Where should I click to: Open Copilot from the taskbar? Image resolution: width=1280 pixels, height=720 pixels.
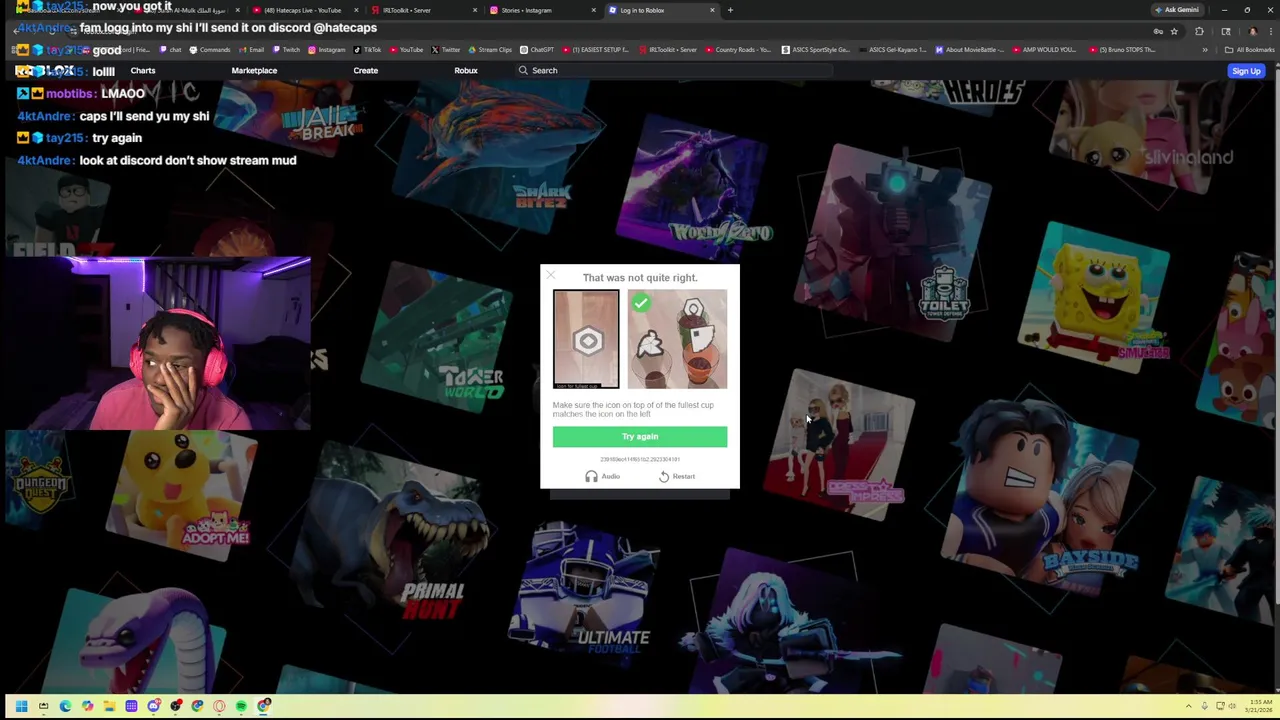click(x=87, y=706)
